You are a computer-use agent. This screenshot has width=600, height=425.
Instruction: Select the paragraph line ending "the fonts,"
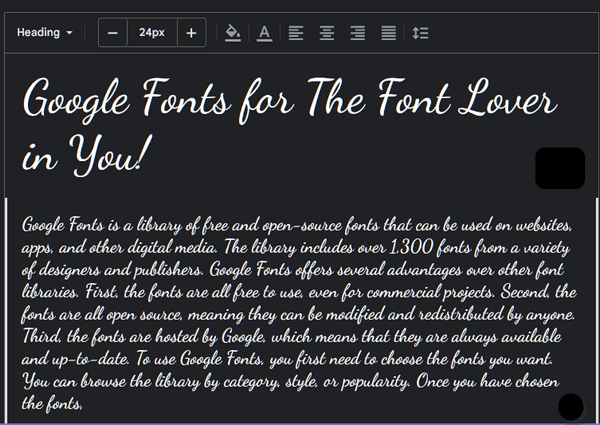point(52,403)
